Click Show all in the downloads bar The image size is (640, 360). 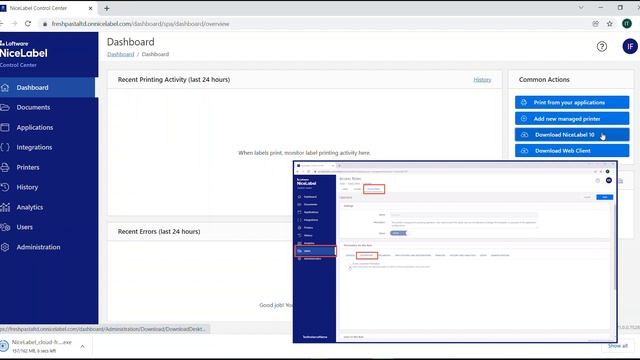(618, 346)
